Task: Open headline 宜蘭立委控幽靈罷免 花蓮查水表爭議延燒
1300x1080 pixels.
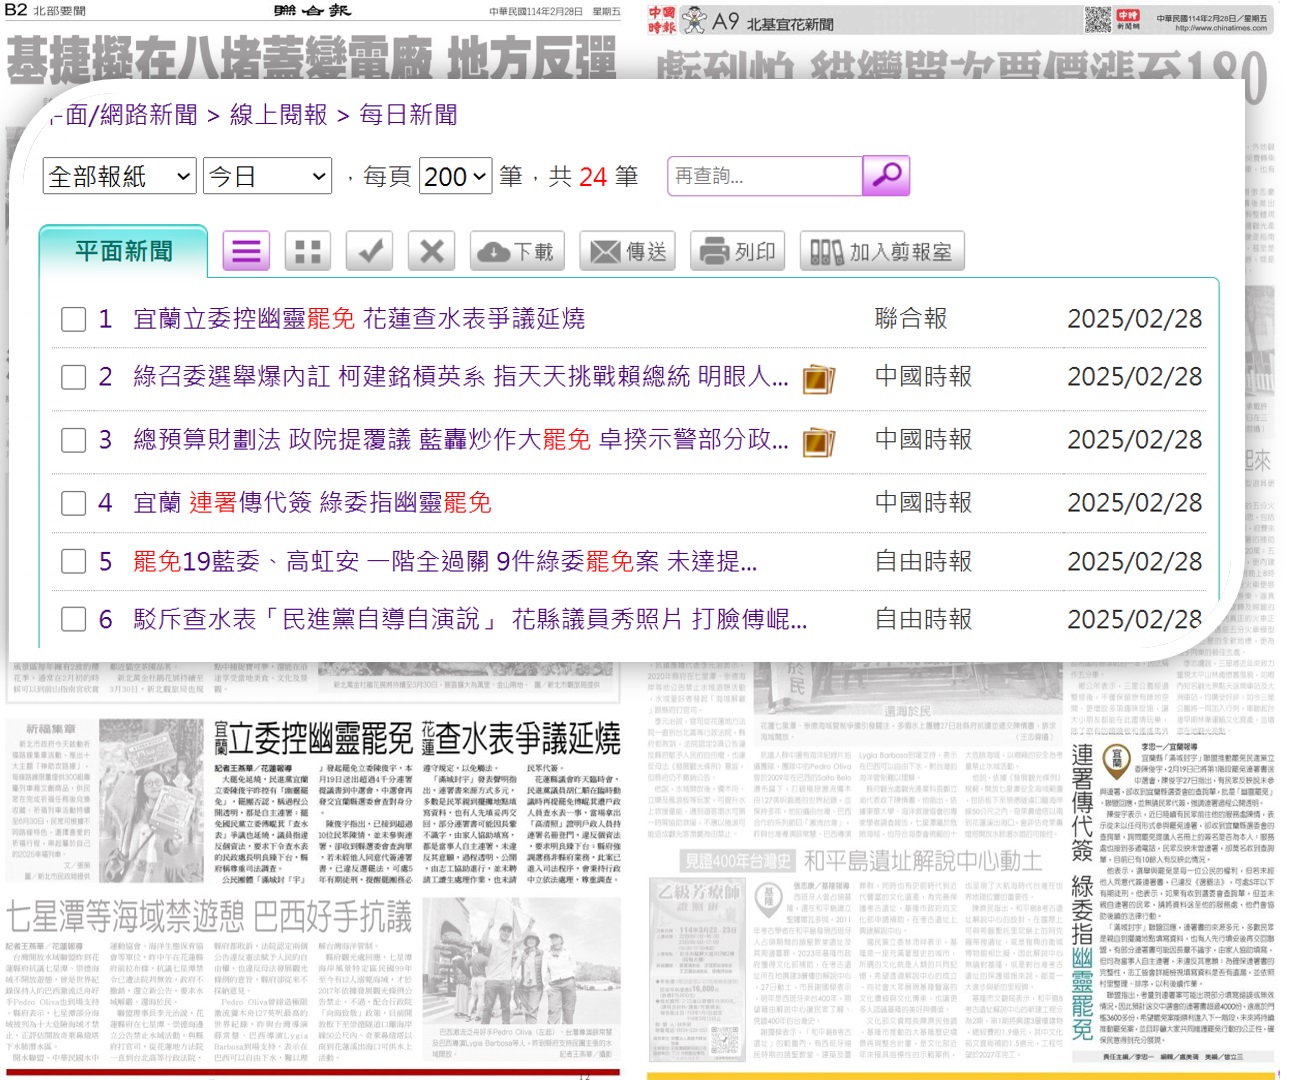Action: [359, 319]
